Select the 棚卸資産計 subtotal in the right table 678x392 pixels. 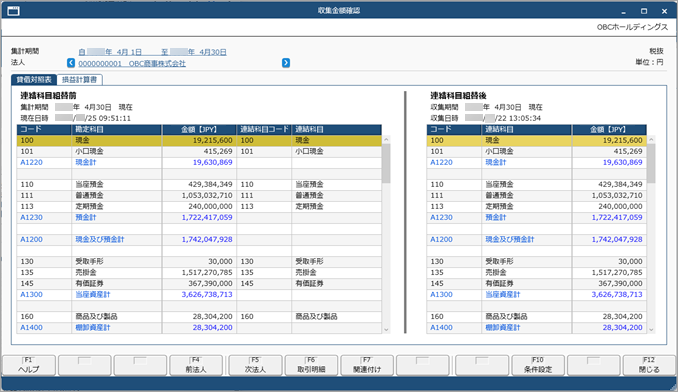pyautogui.click(x=502, y=328)
